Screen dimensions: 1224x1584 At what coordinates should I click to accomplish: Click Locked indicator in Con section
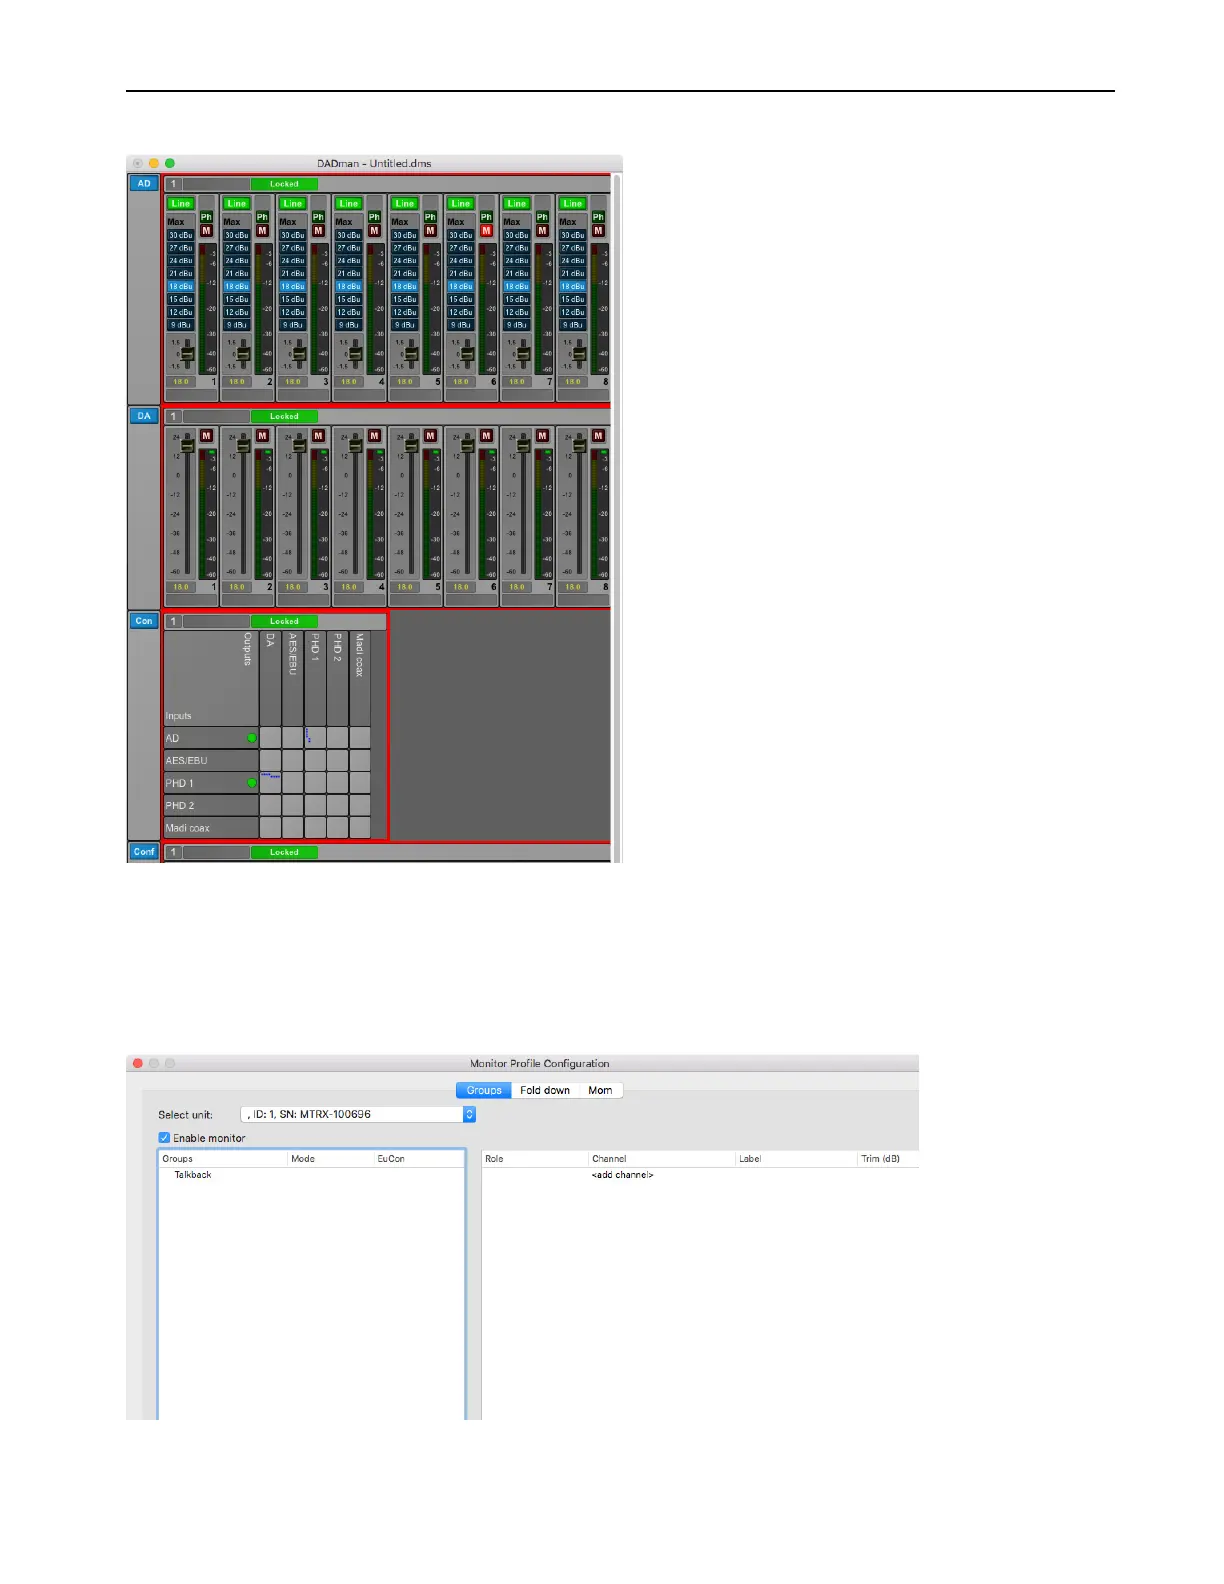(284, 621)
